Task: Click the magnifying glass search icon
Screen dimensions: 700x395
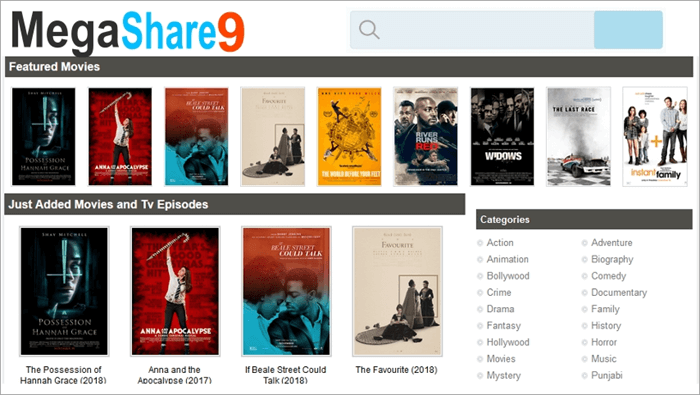Action: pos(369,29)
